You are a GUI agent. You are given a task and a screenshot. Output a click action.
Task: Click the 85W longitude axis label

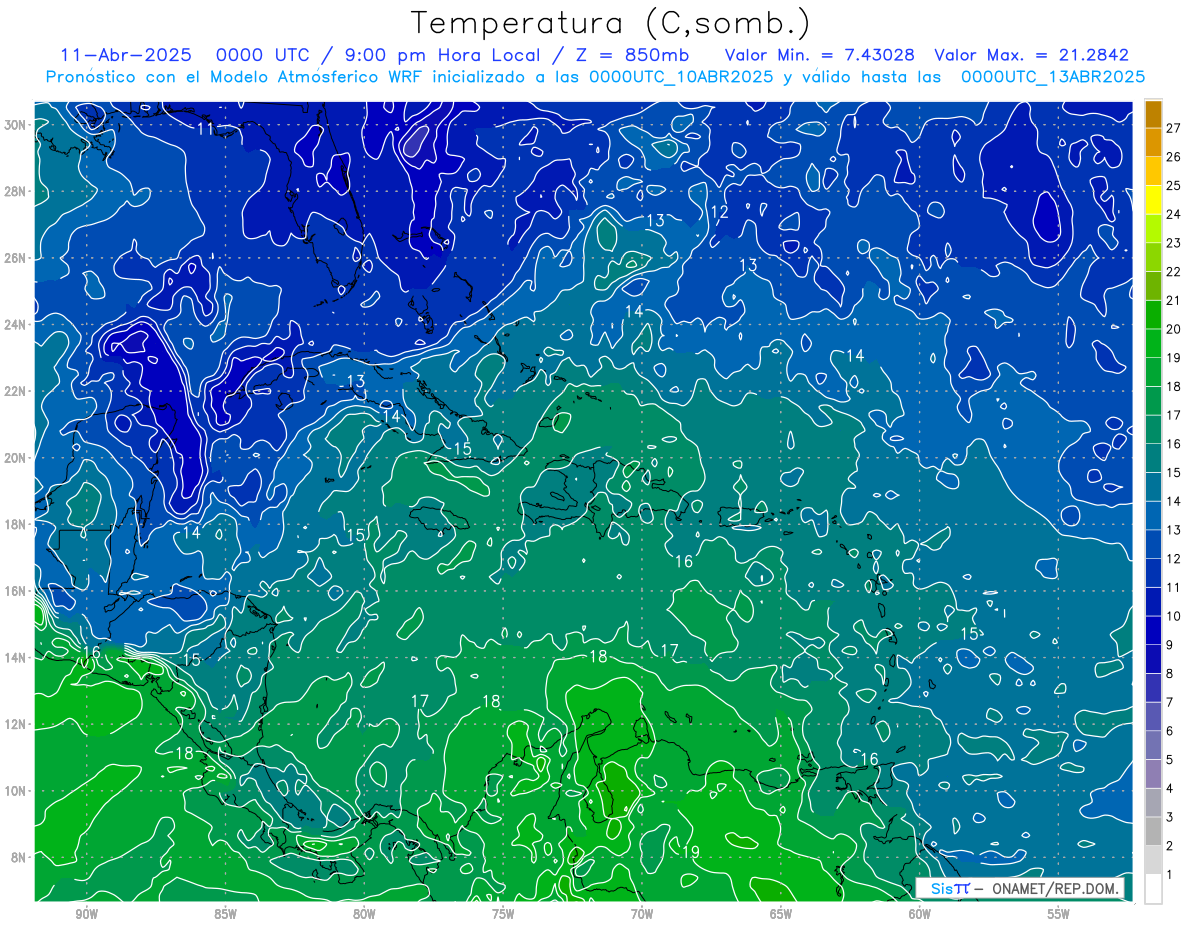click(x=225, y=915)
